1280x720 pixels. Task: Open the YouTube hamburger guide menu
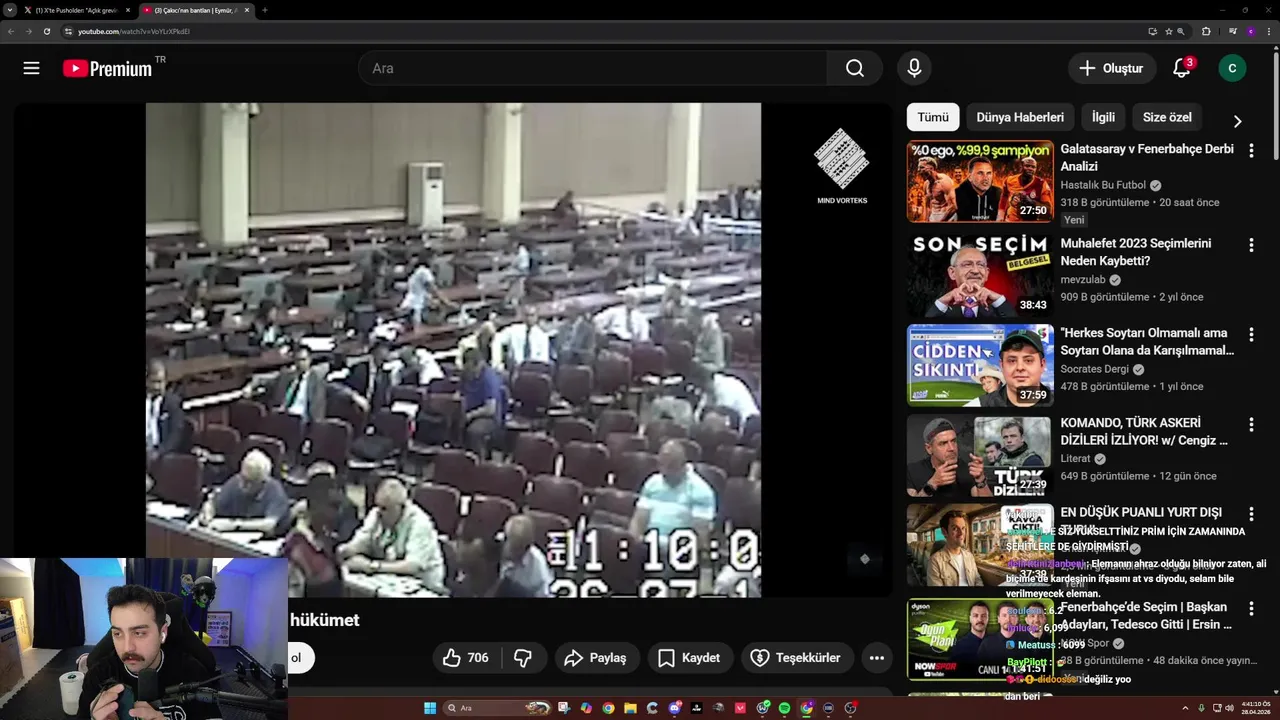click(x=31, y=68)
